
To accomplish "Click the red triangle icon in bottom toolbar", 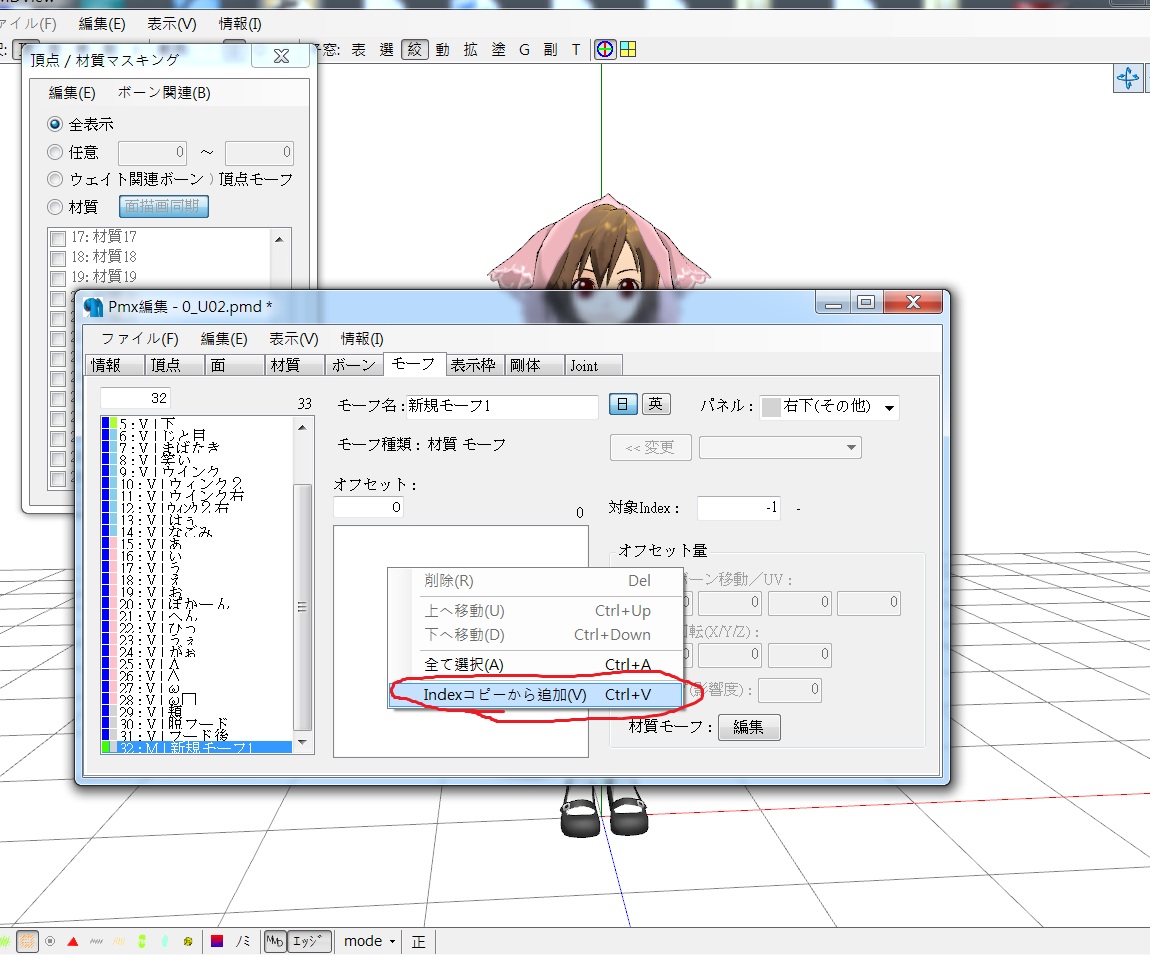I will 73,942.
